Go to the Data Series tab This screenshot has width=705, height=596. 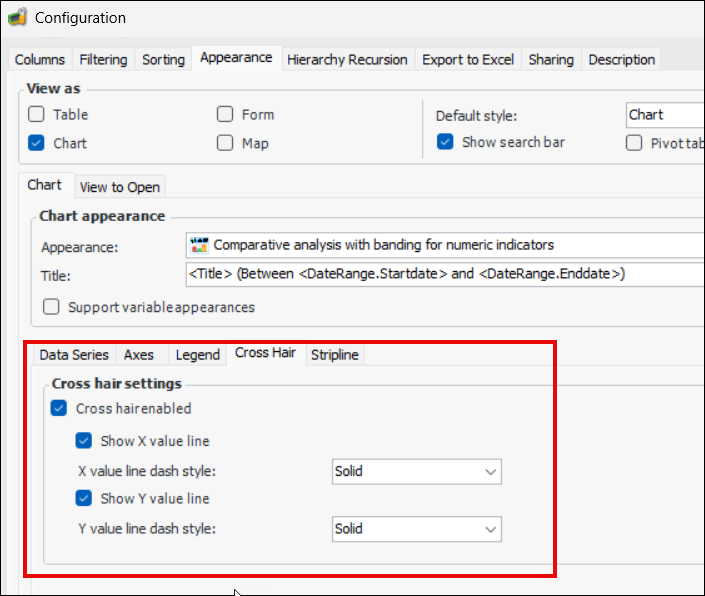point(74,355)
